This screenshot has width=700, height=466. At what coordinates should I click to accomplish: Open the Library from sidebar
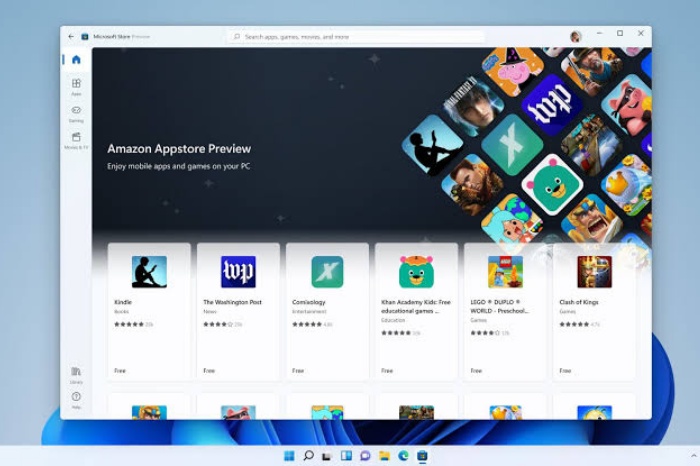(76, 374)
